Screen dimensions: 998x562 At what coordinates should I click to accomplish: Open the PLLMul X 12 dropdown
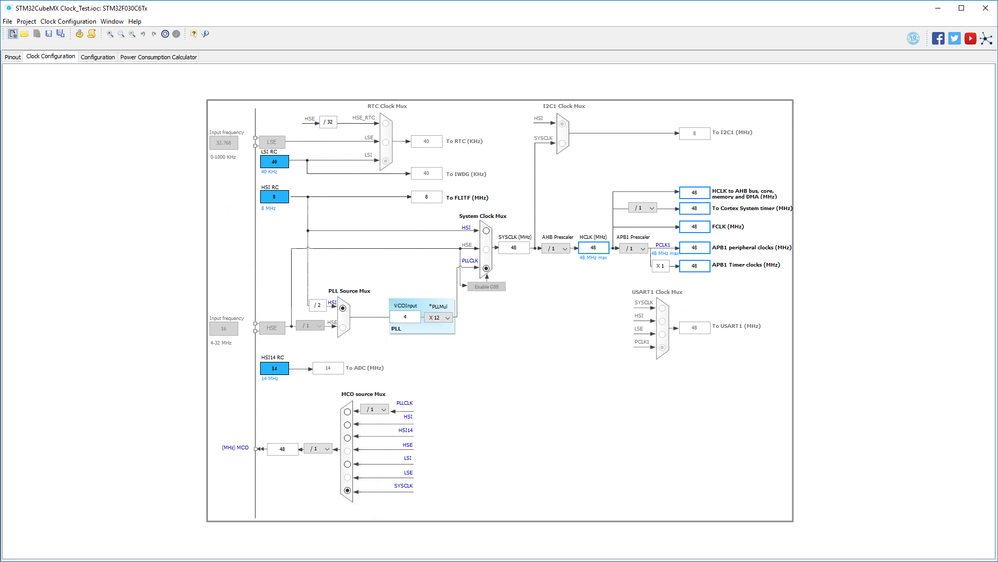(x=439, y=318)
